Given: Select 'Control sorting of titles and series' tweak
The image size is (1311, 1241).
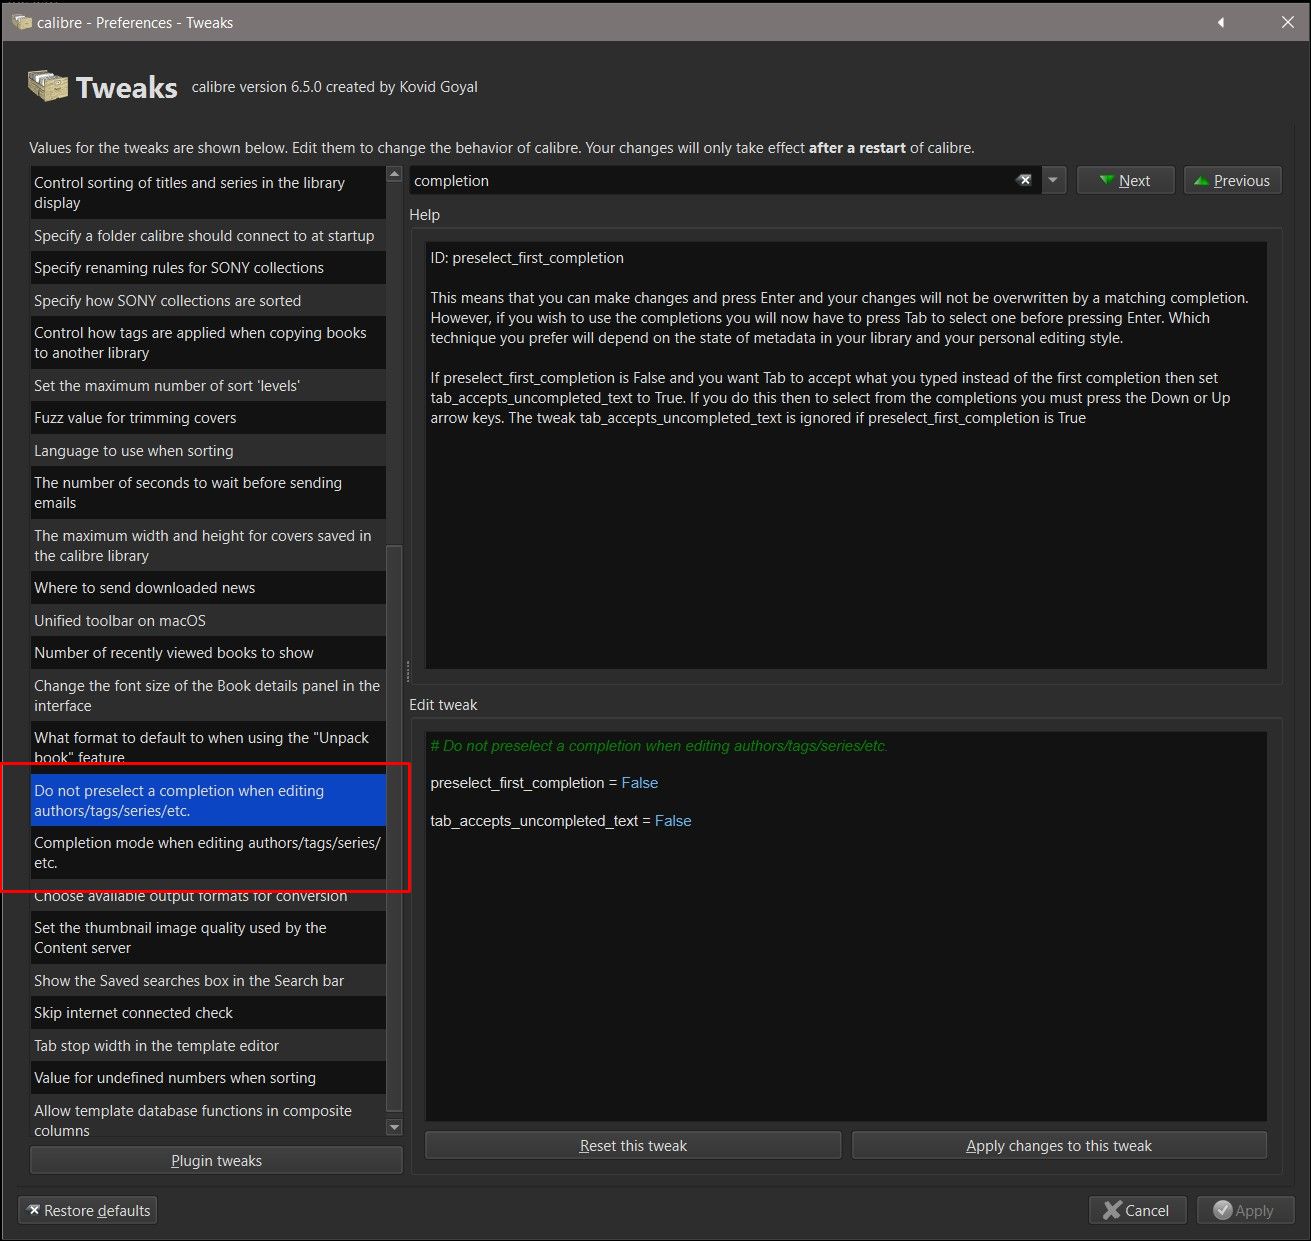Looking at the screenshot, I should [x=208, y=193].
